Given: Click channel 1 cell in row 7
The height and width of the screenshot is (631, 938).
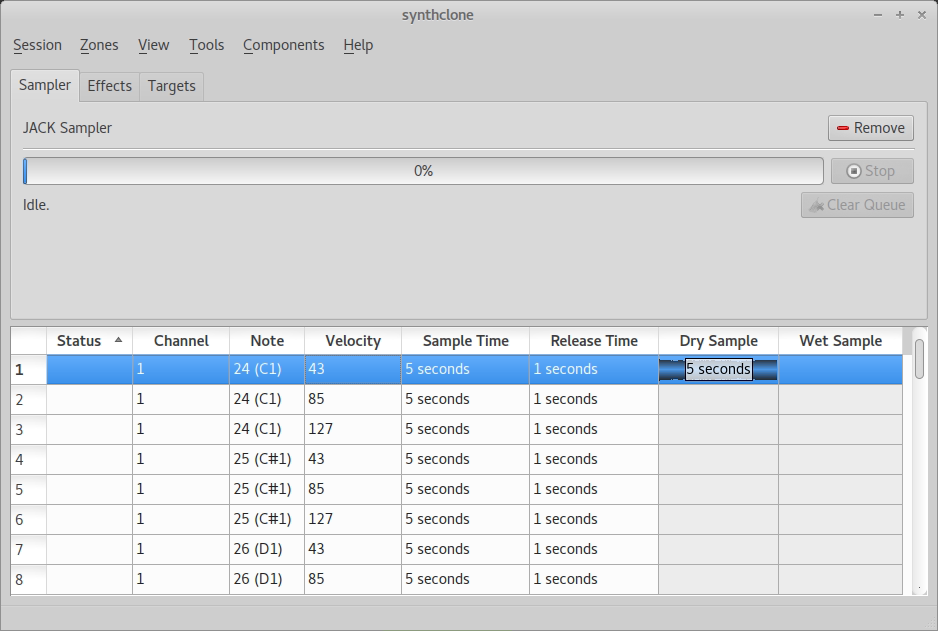Looking at the screenshot, I should 181,549.
